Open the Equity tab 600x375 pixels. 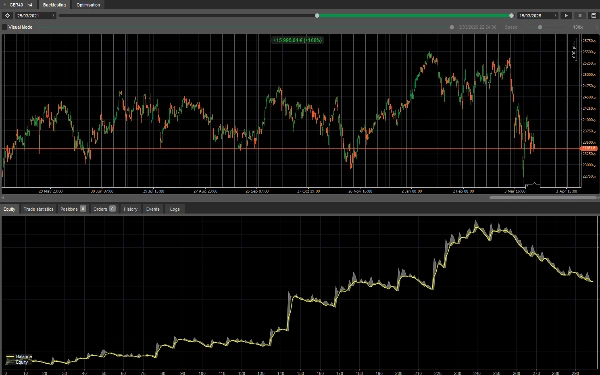point(9,209)
